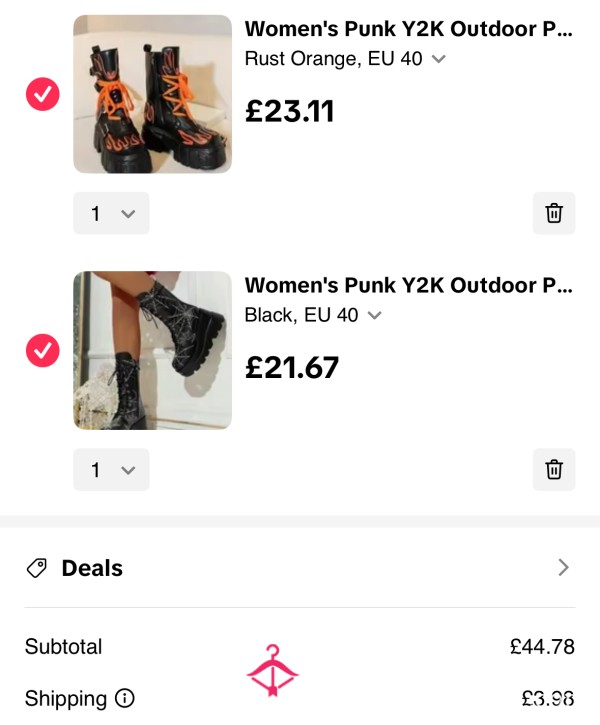Open the Black, EU 40 variant dropdown

(313, 315)
